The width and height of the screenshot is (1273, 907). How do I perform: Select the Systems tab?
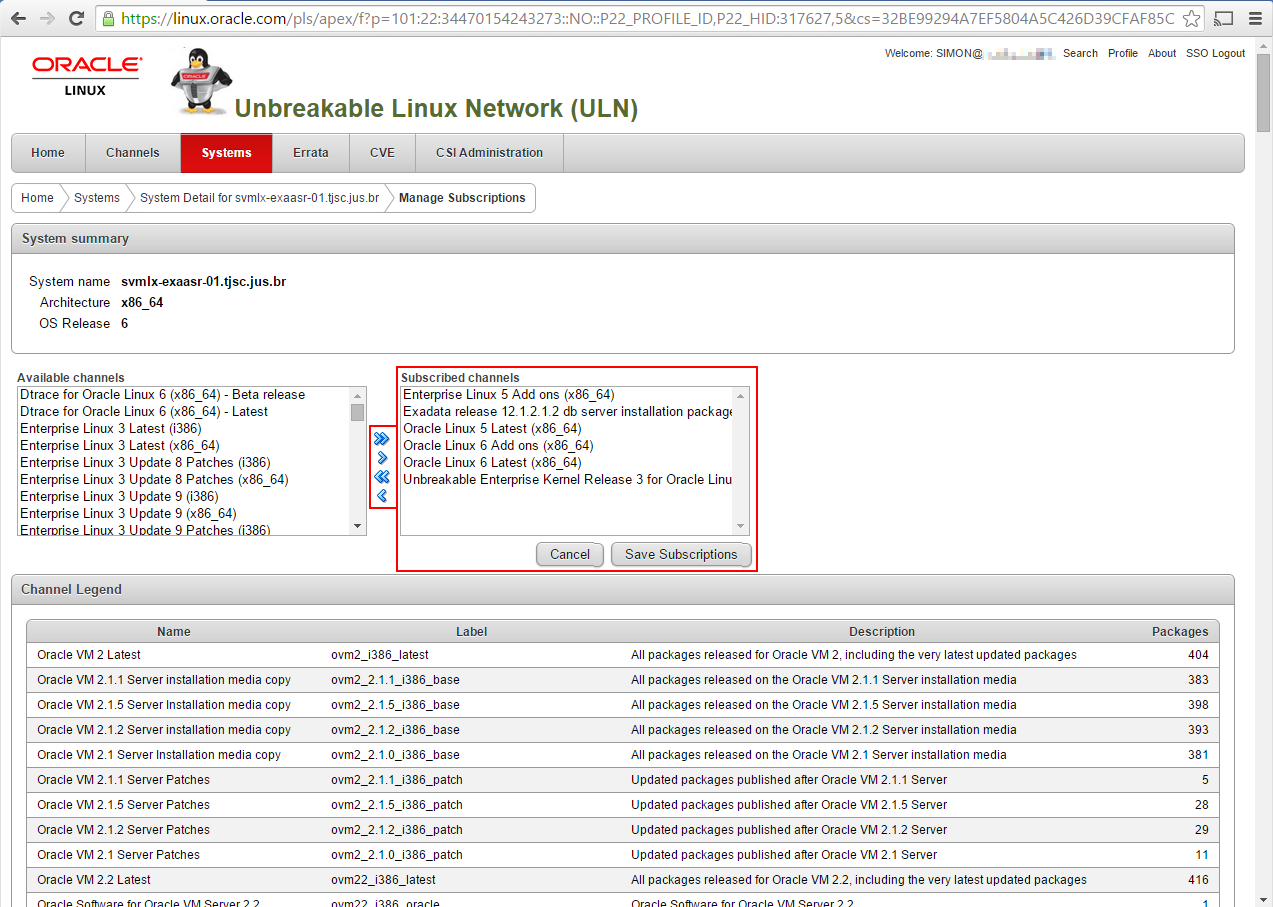point(226,153)
